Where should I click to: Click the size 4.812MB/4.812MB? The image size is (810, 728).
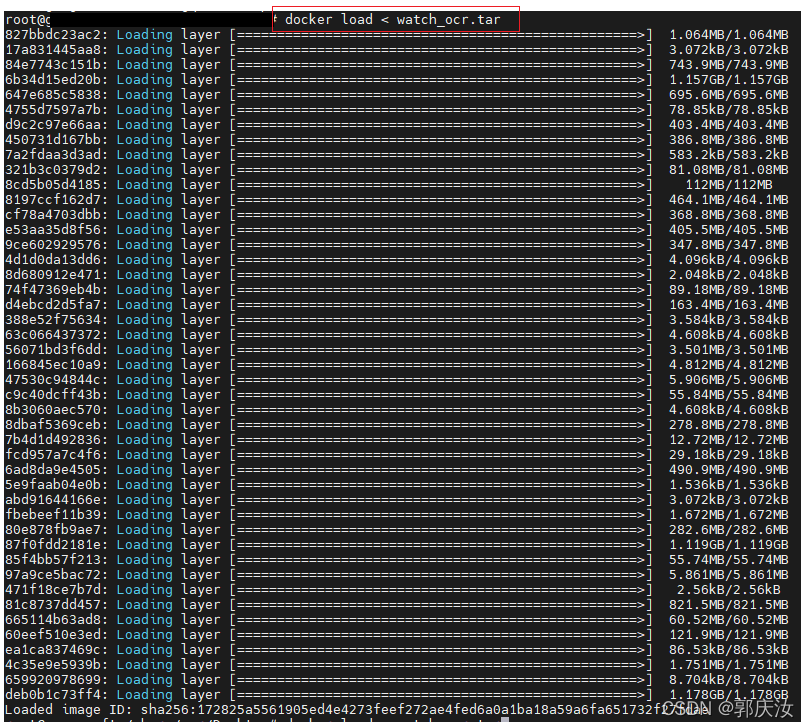(x=729, y=364)
